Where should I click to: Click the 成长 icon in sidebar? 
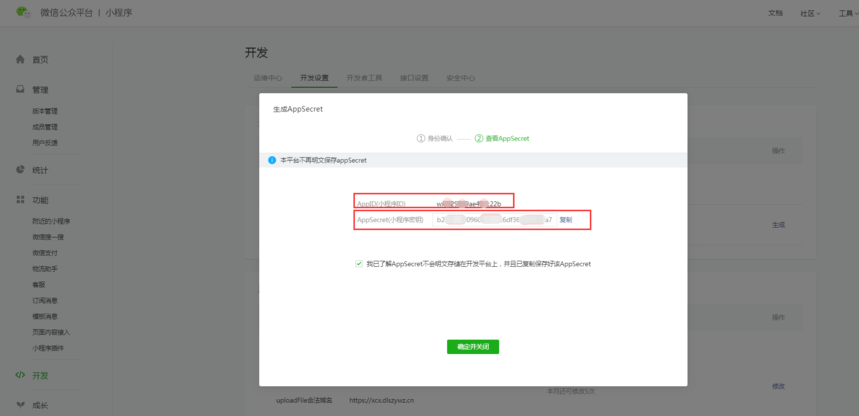click(20, 406)
